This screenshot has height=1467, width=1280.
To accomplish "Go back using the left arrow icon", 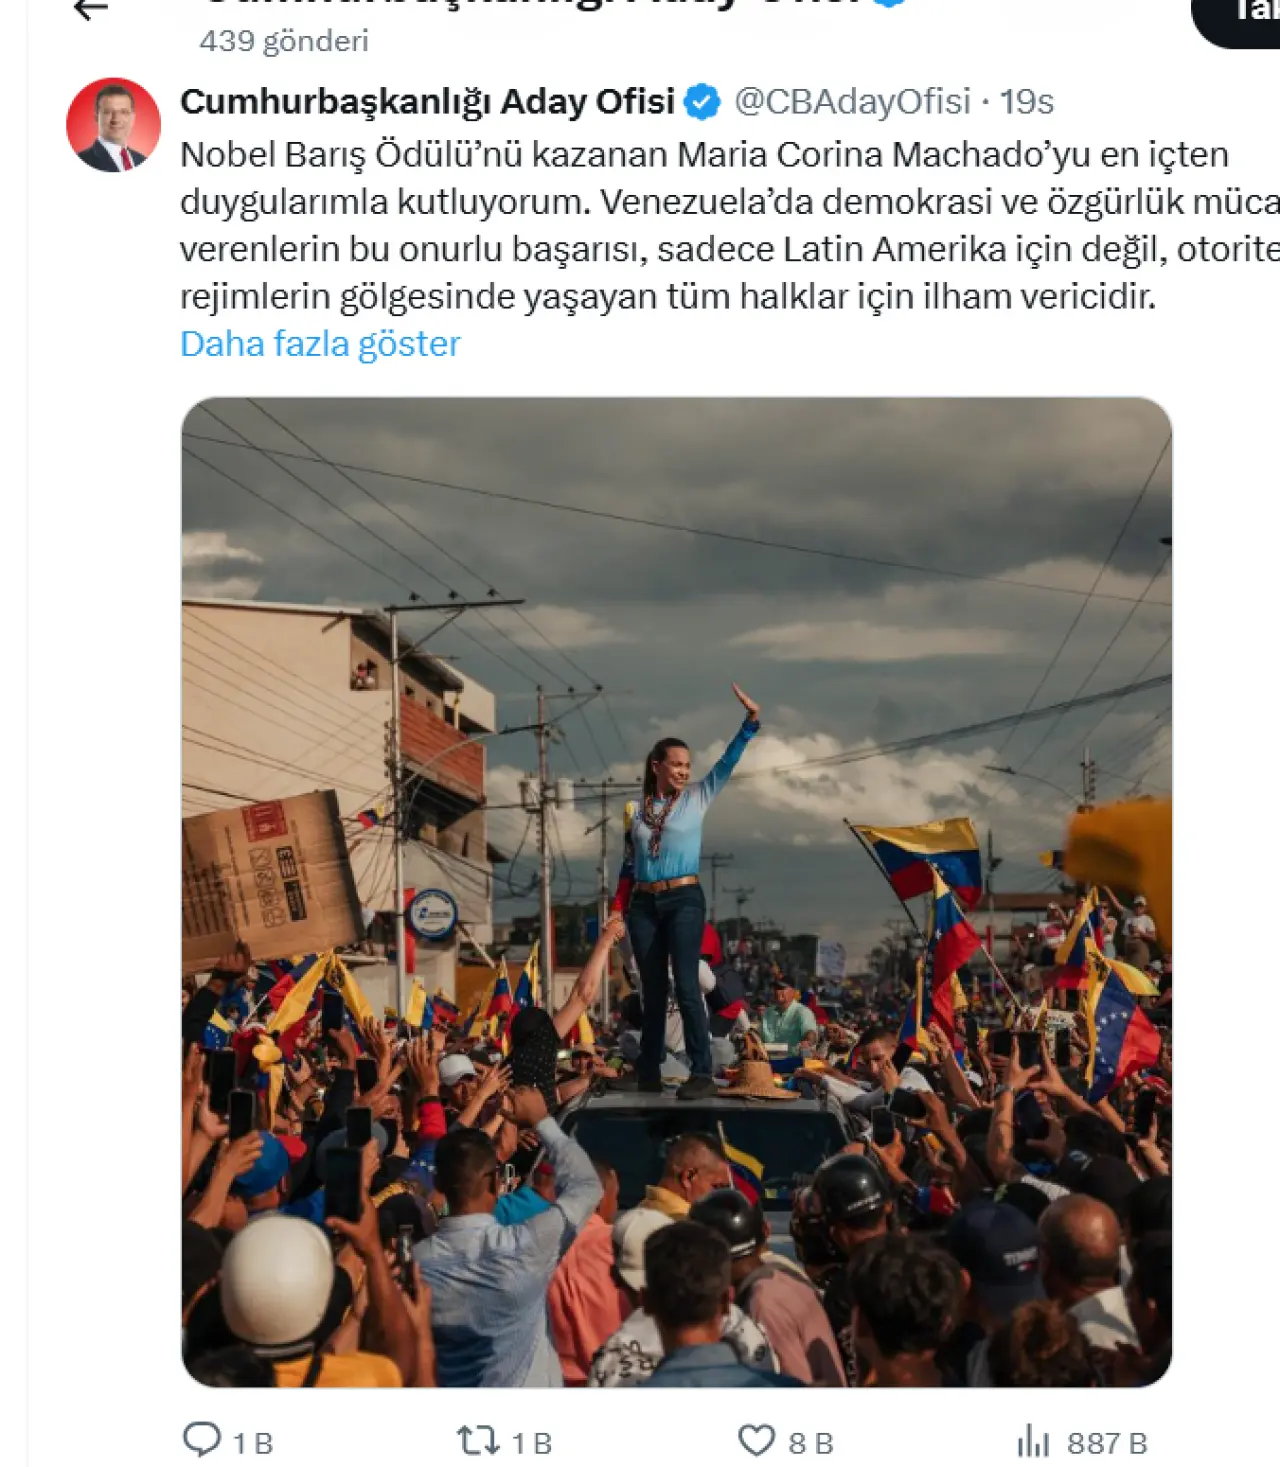I will click(x=91, y=8).
